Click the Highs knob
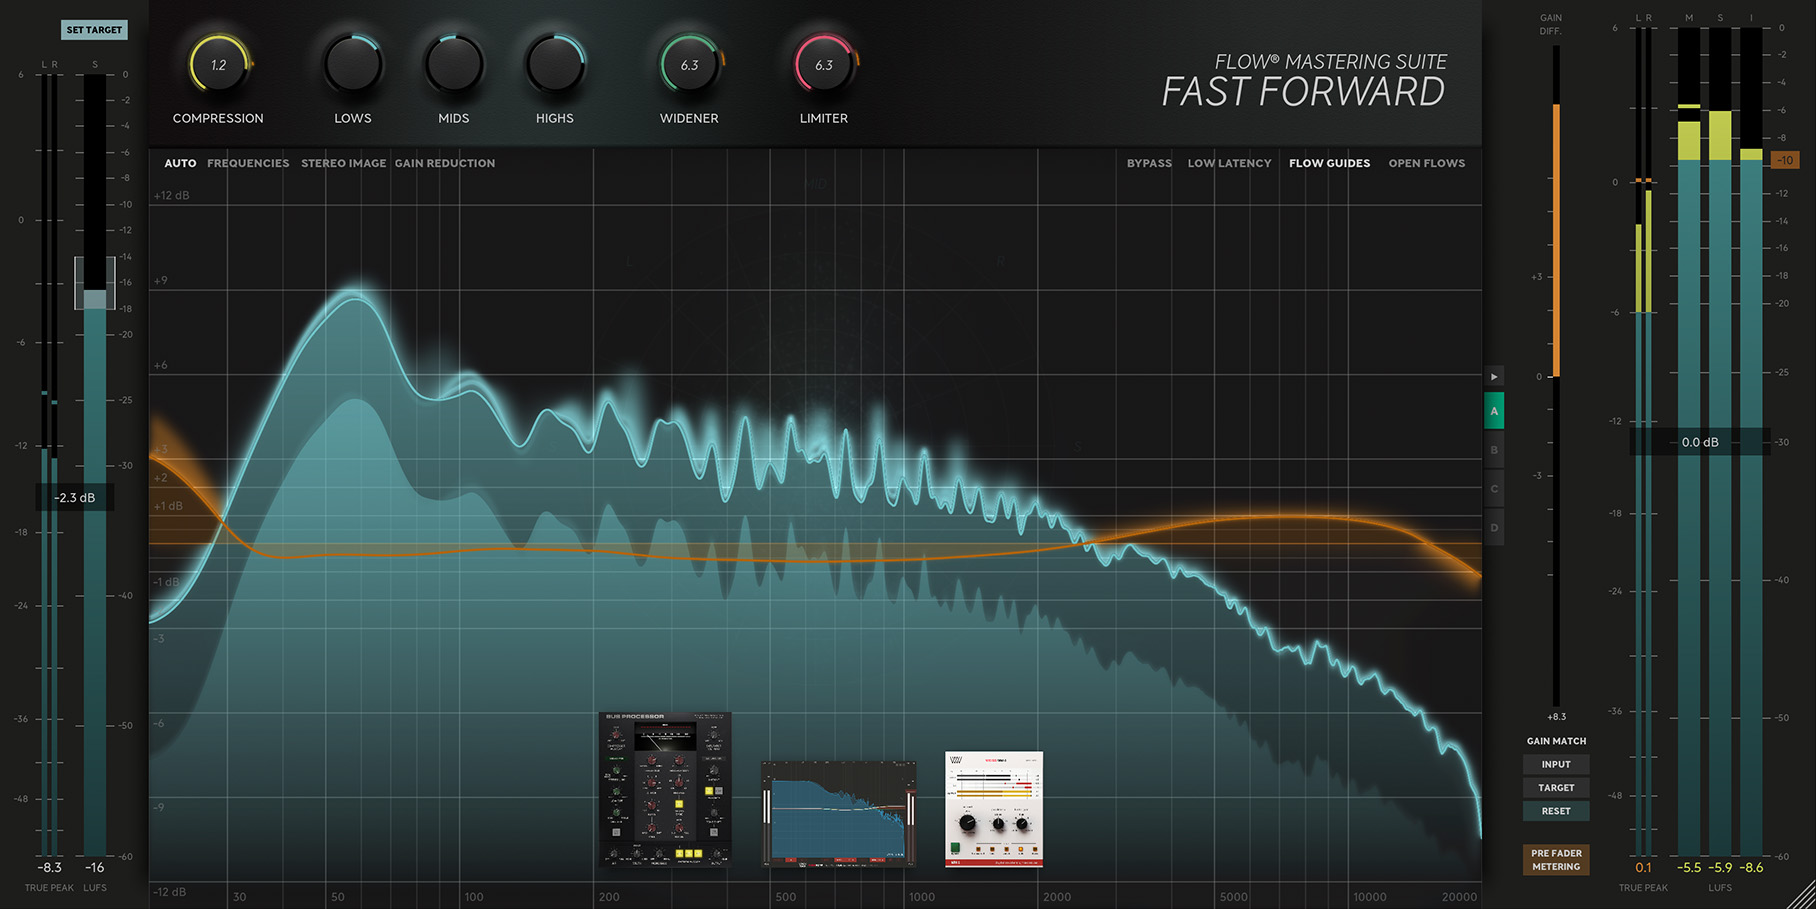 (x=555, y=65)
